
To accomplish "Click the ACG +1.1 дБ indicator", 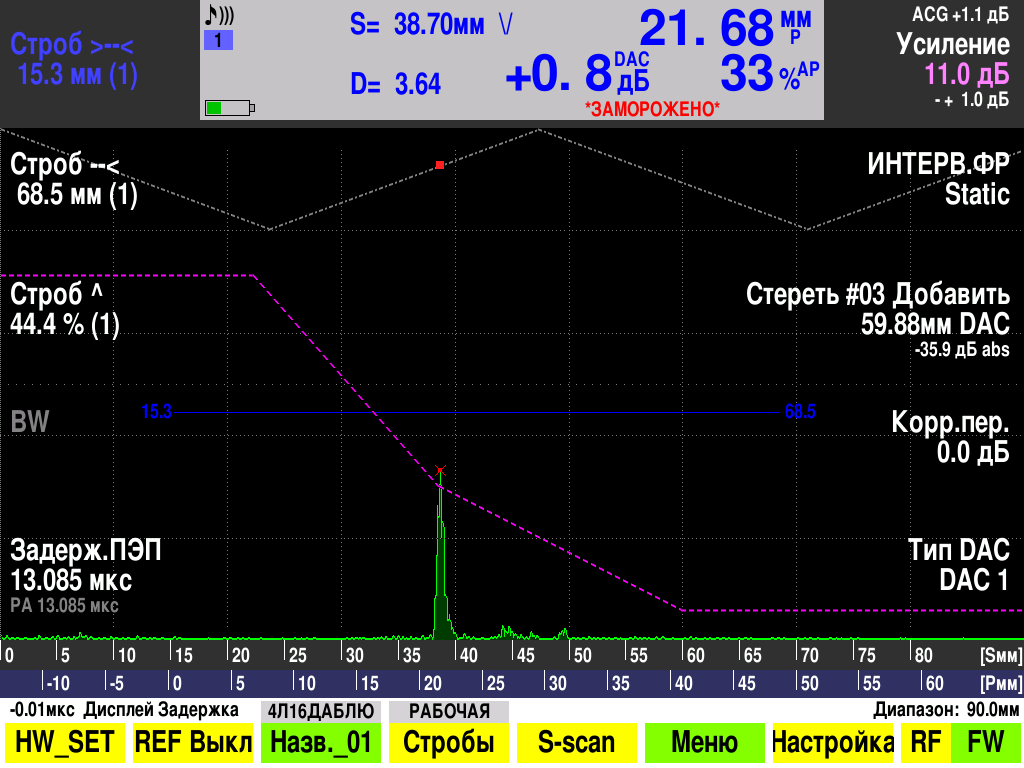I will pos(960,14).
